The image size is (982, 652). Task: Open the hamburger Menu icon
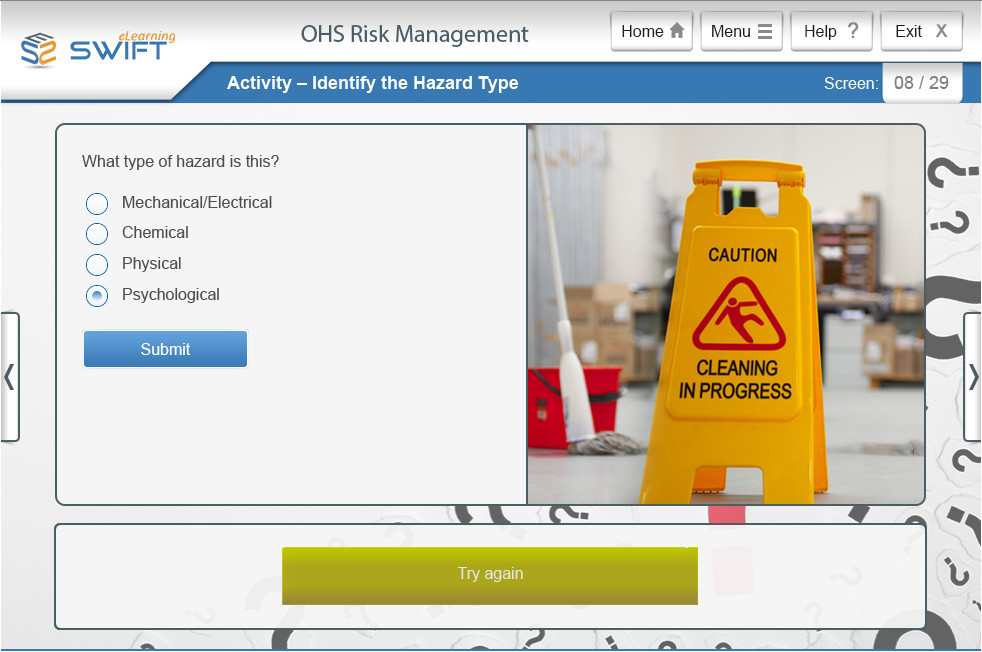(767, 31)
